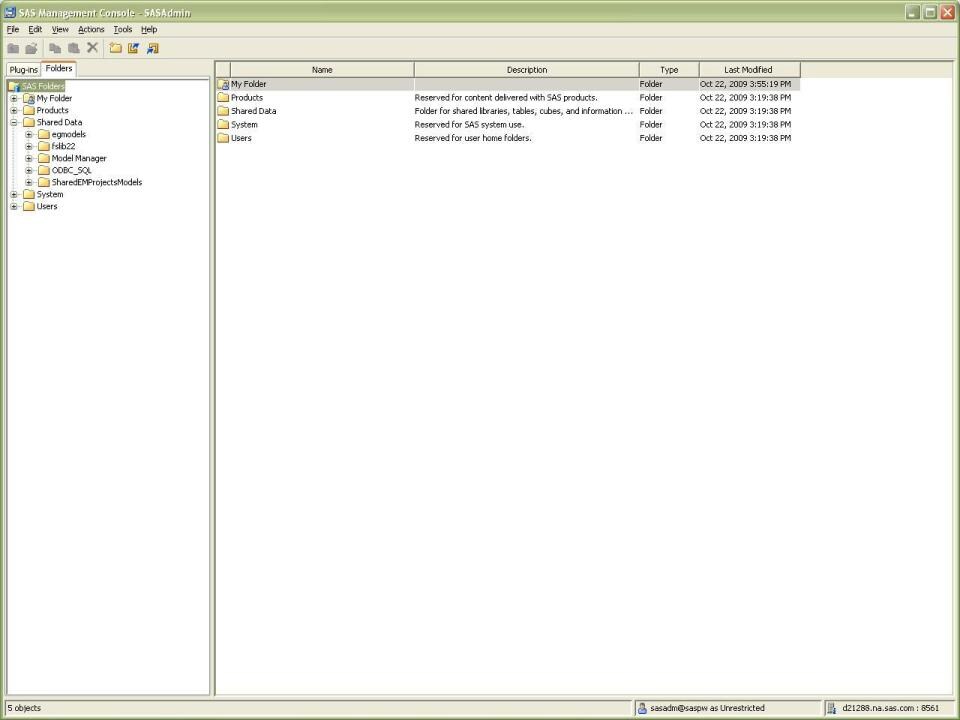Switch to the Plug-ins tab
Viewport: 960px width, 720px height.
(22, 69)
